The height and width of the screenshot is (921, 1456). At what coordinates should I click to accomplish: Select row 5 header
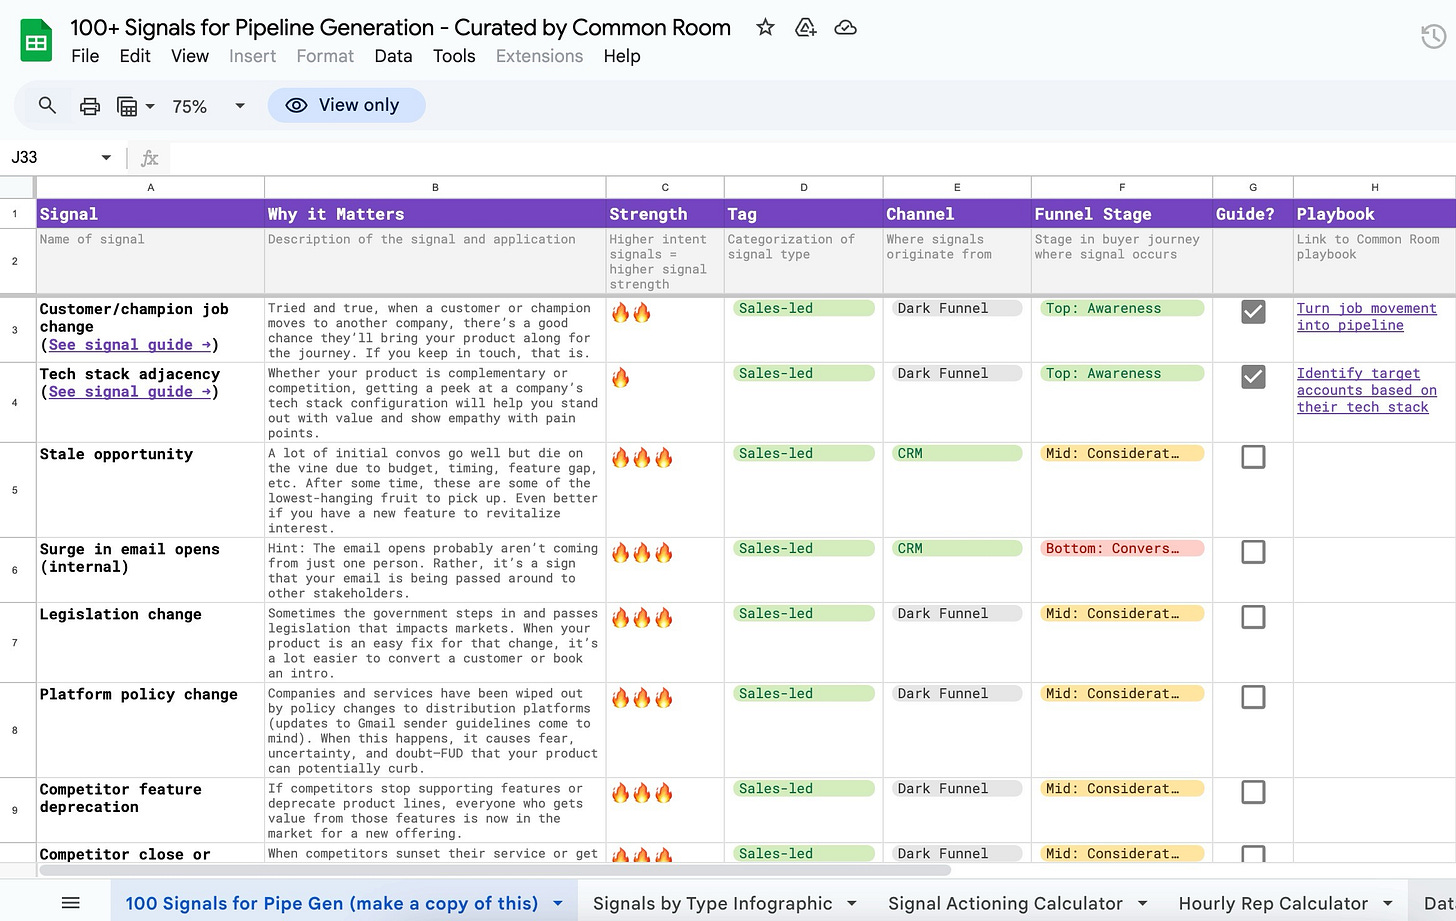15,490
